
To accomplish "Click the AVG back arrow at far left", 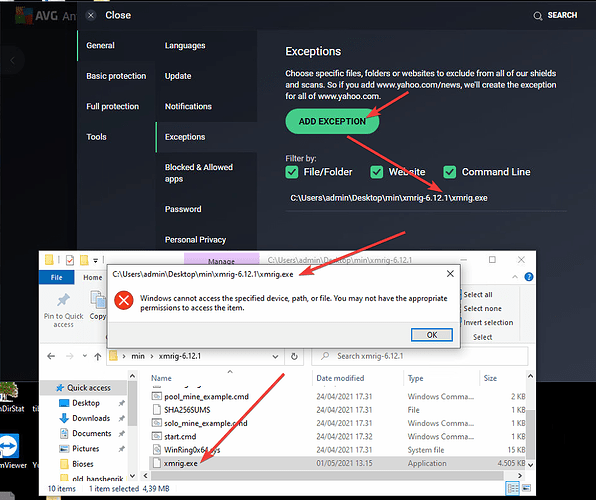I will point(12,60).
